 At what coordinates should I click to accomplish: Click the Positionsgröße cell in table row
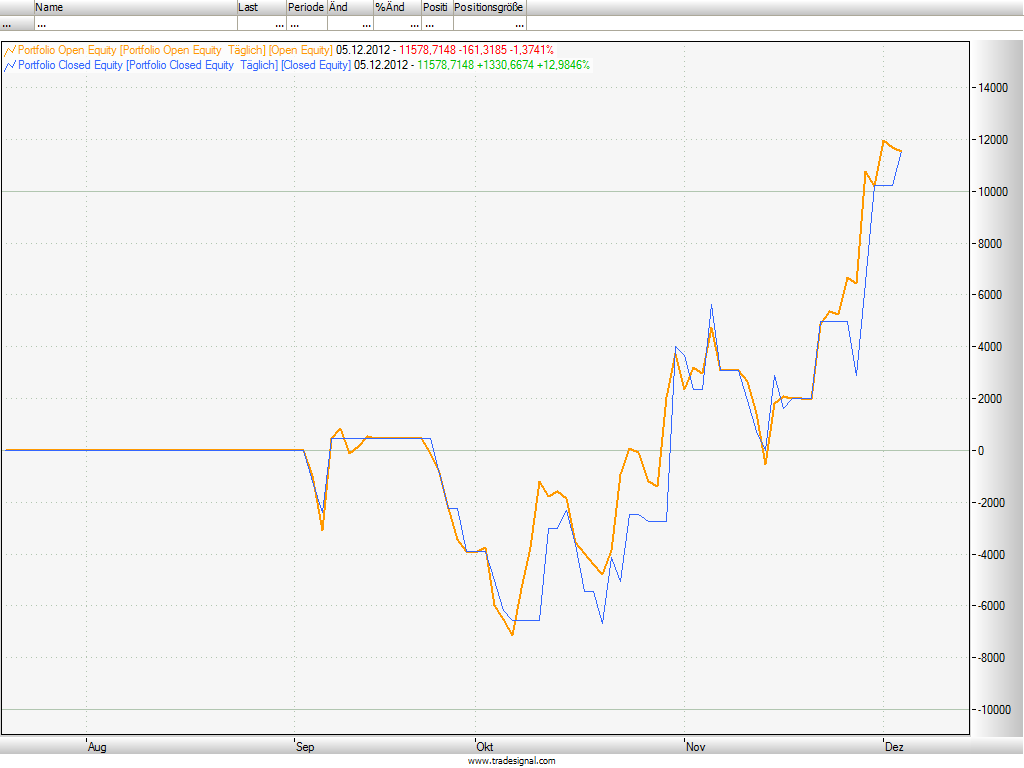coord(490,24)
